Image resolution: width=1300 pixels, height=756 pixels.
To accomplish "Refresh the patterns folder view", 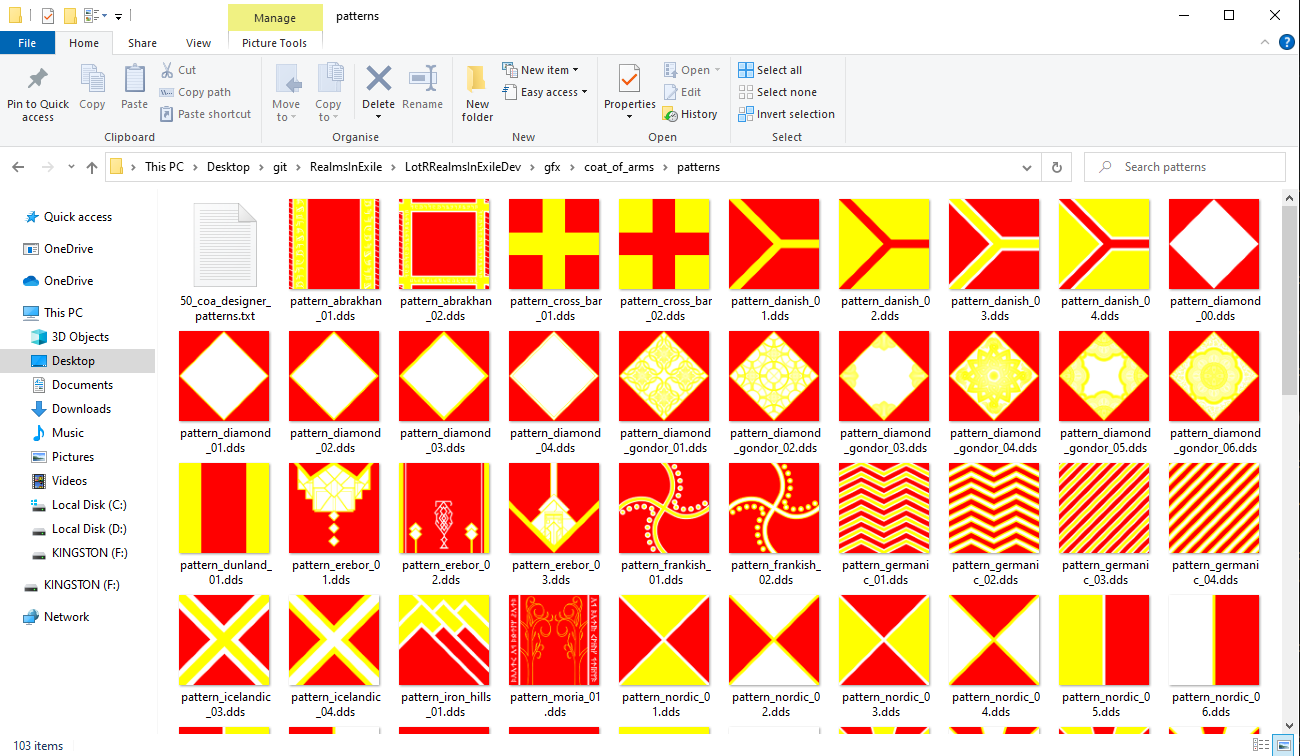I will pyautogui.click(x=1056, y=167).
